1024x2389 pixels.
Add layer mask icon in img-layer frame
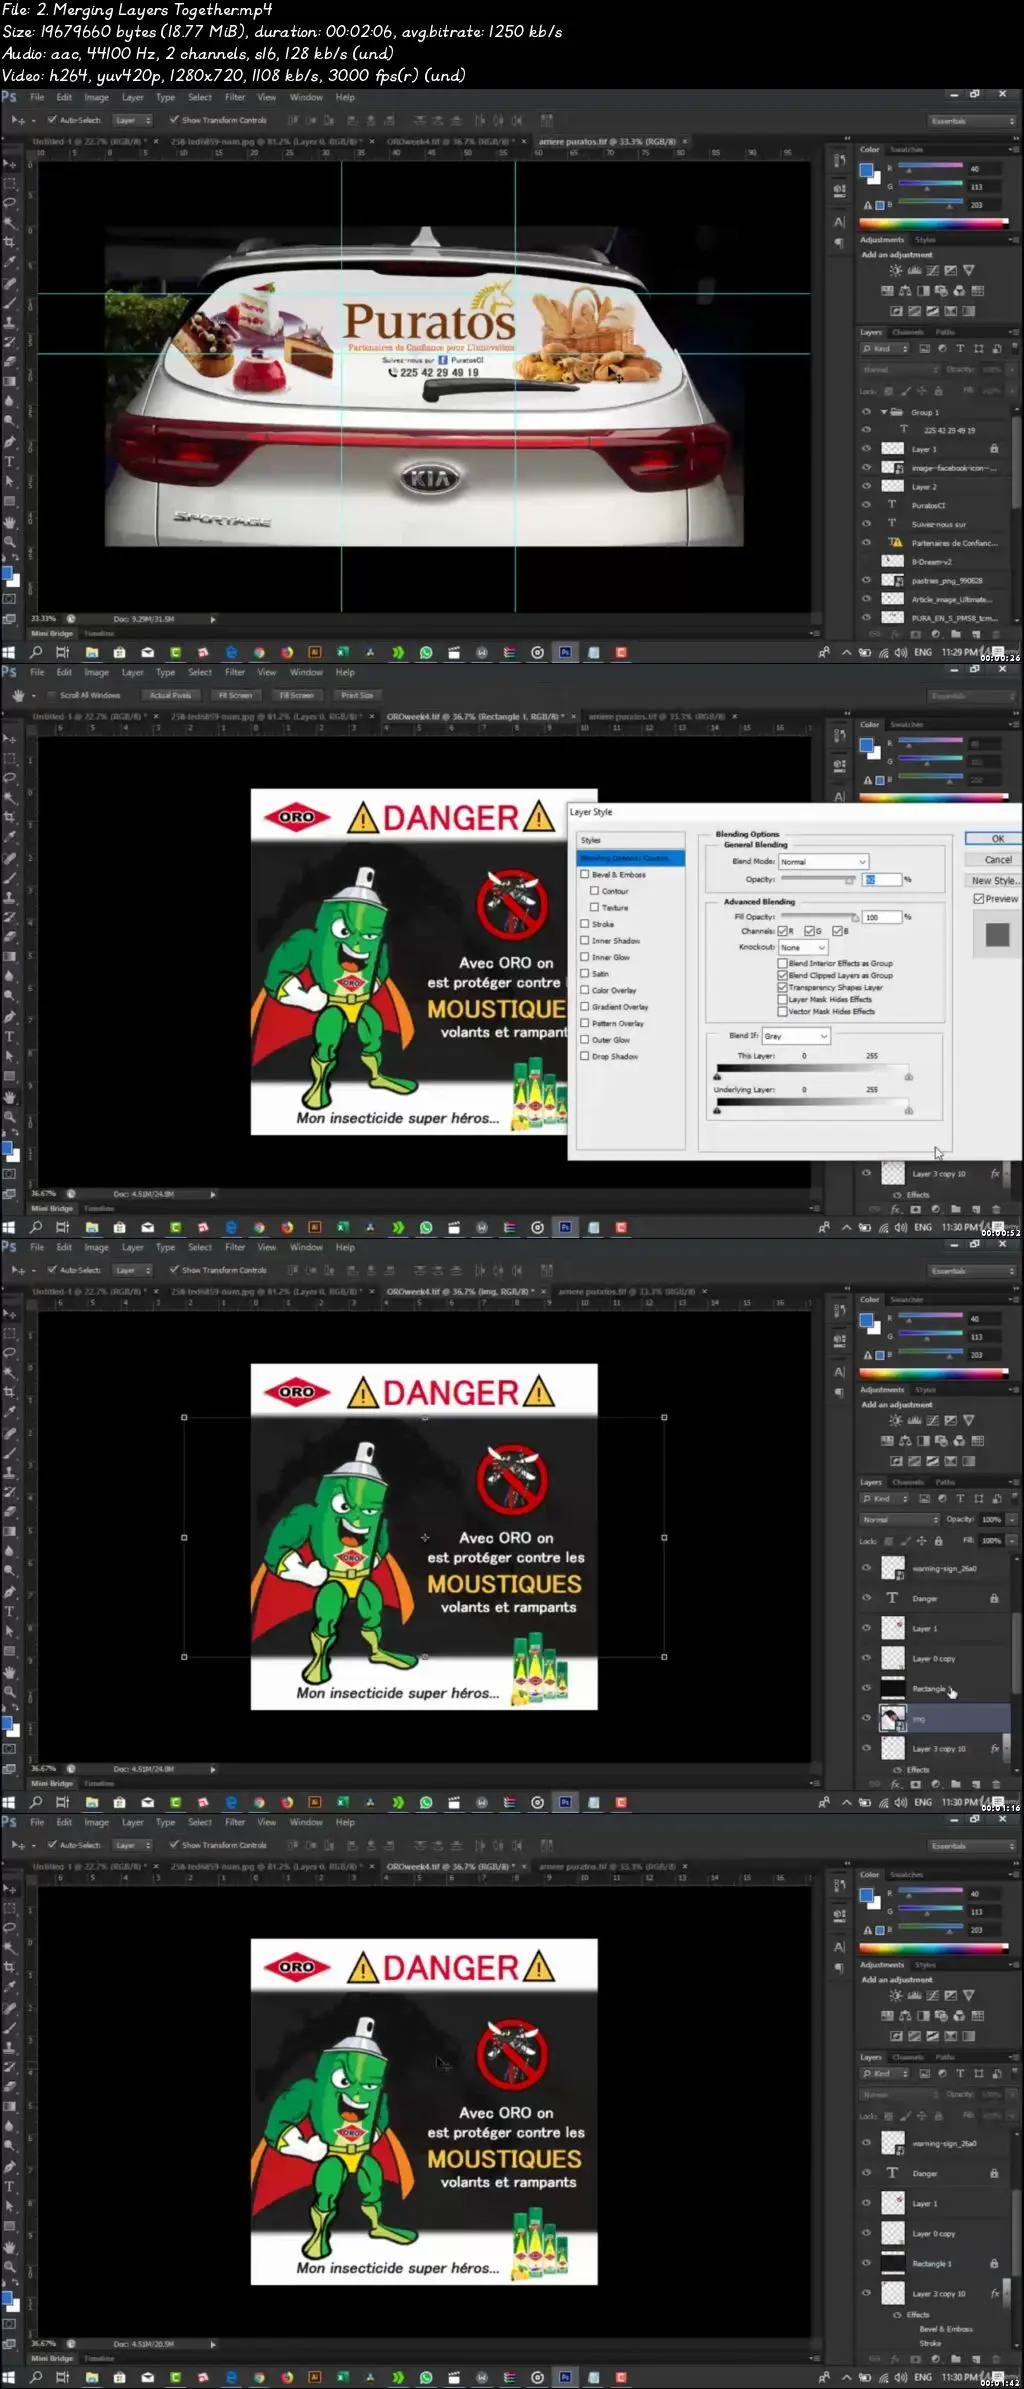[x=916, y=1783]
